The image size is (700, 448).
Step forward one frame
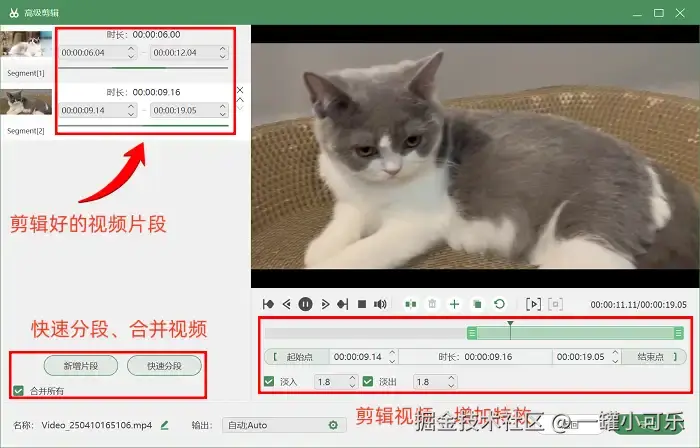point(325,304)
